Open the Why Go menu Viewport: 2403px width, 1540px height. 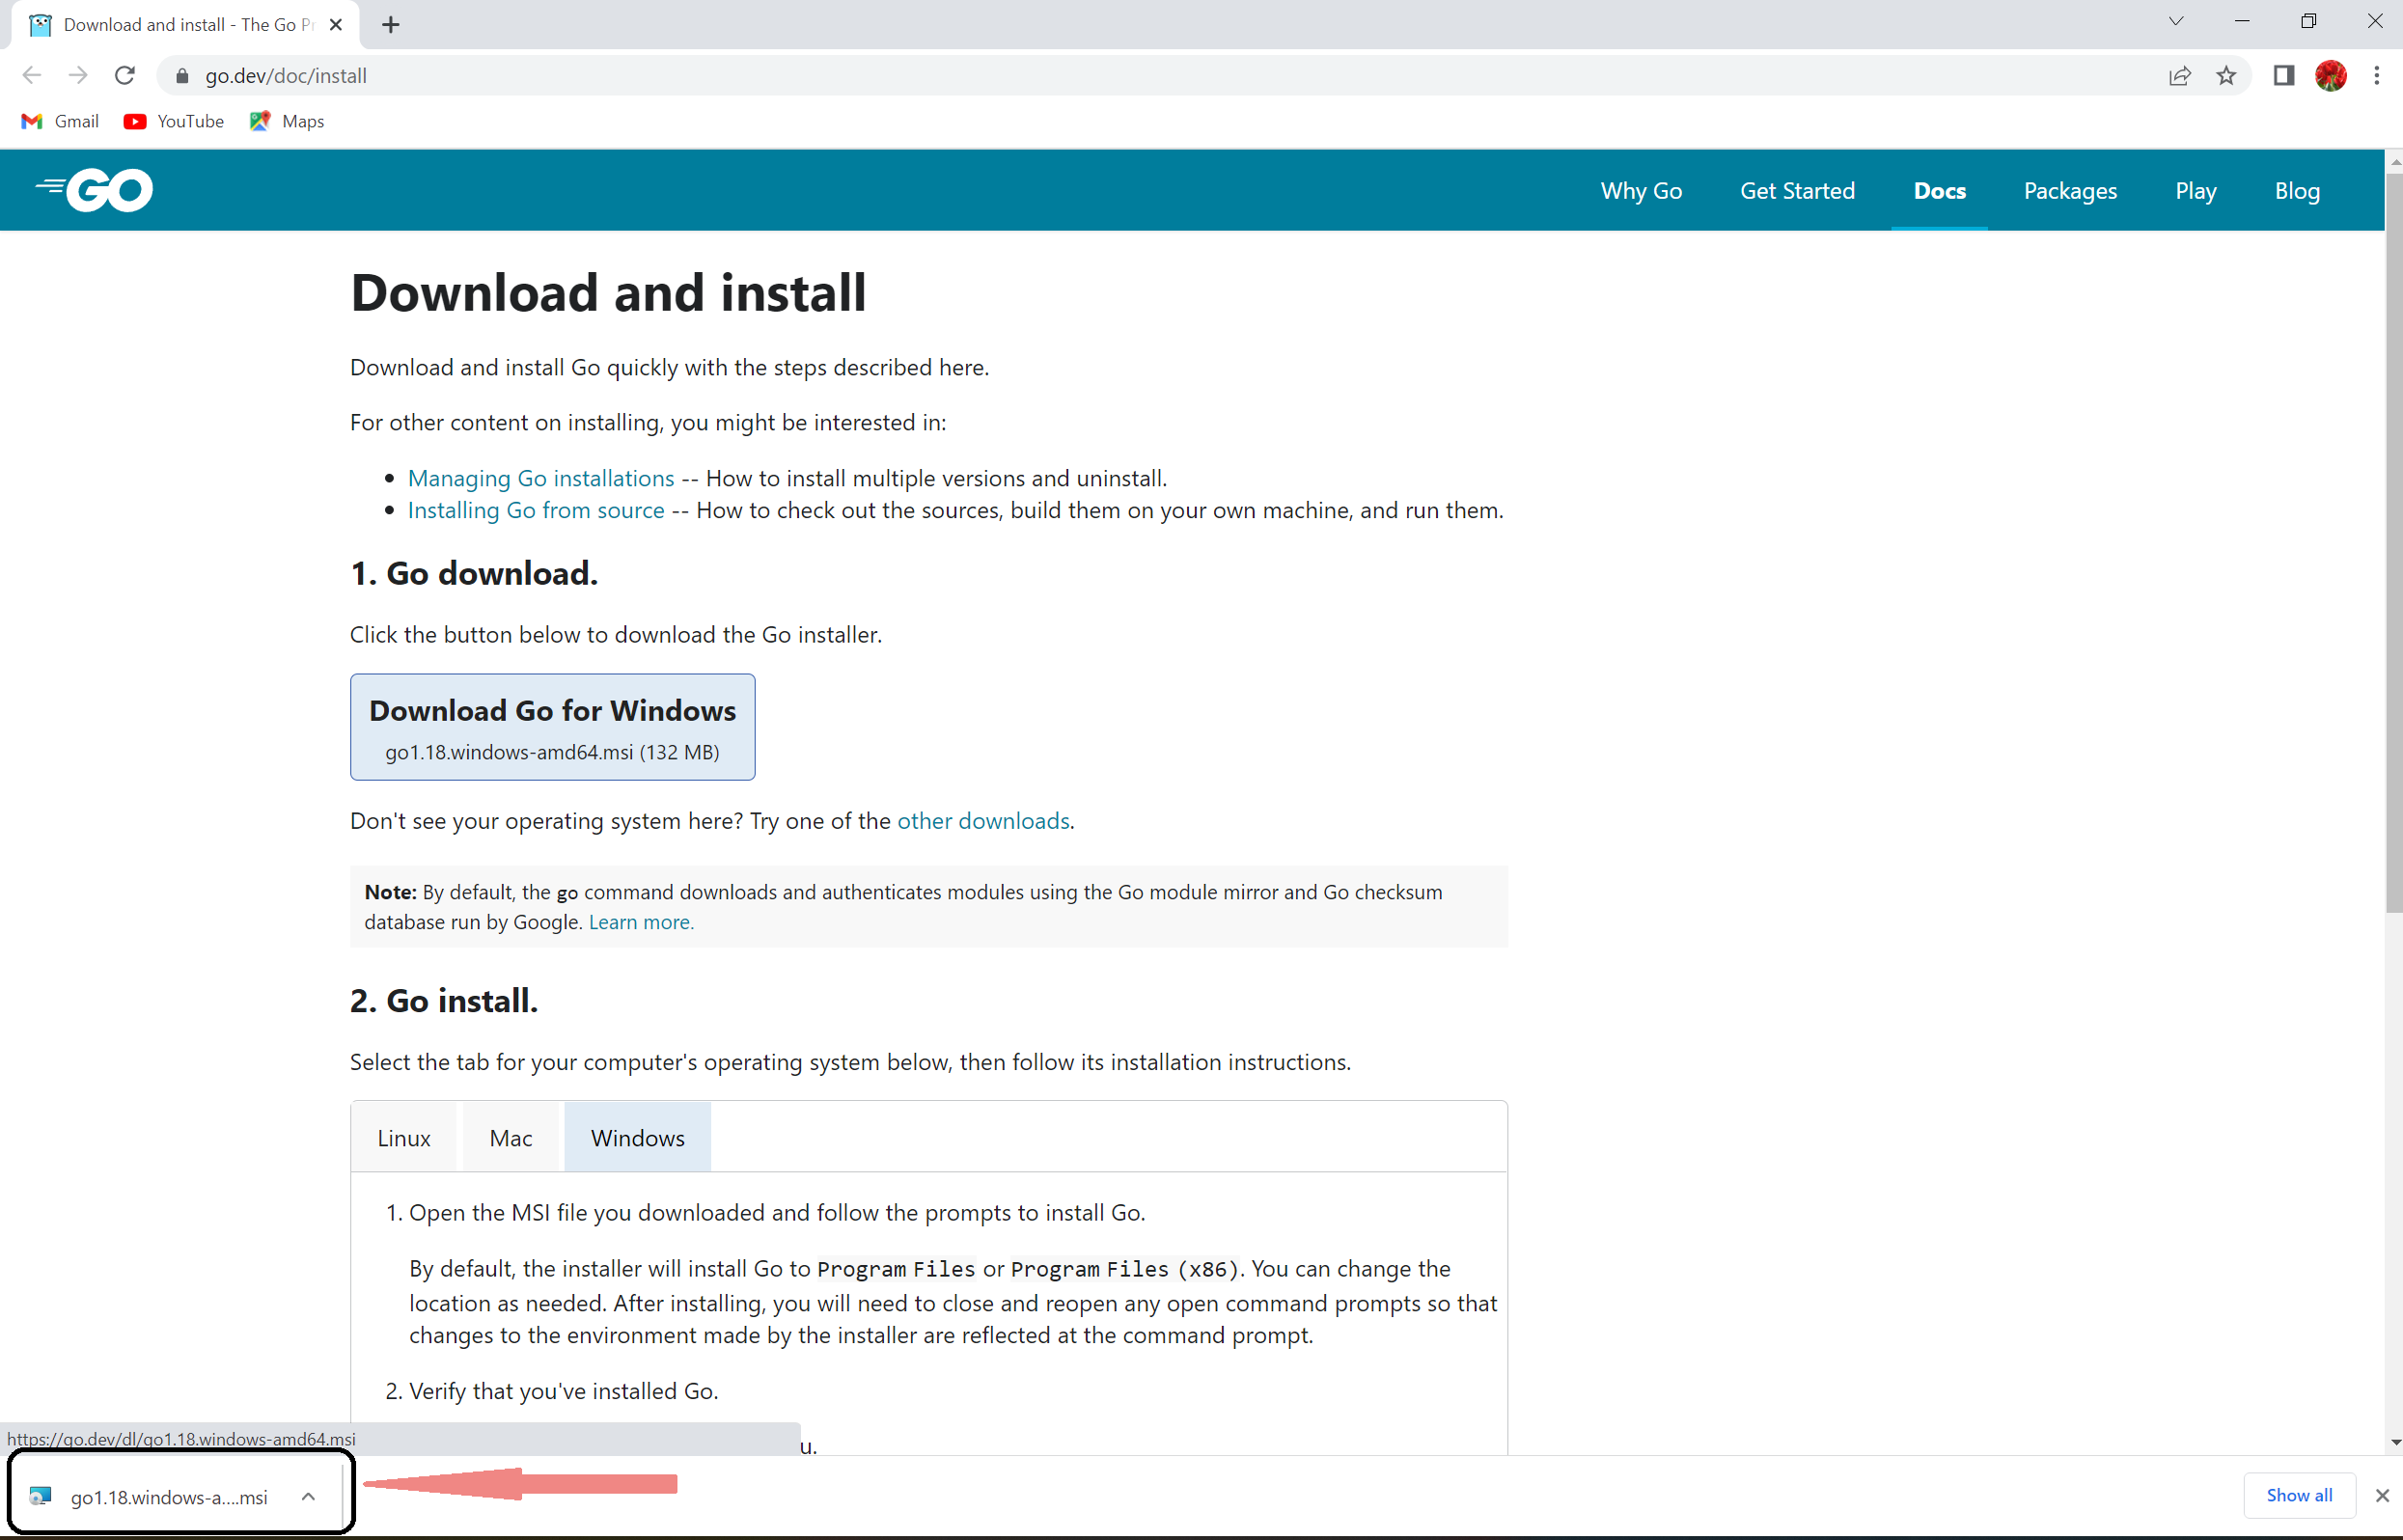click(x=1641, y=191)
